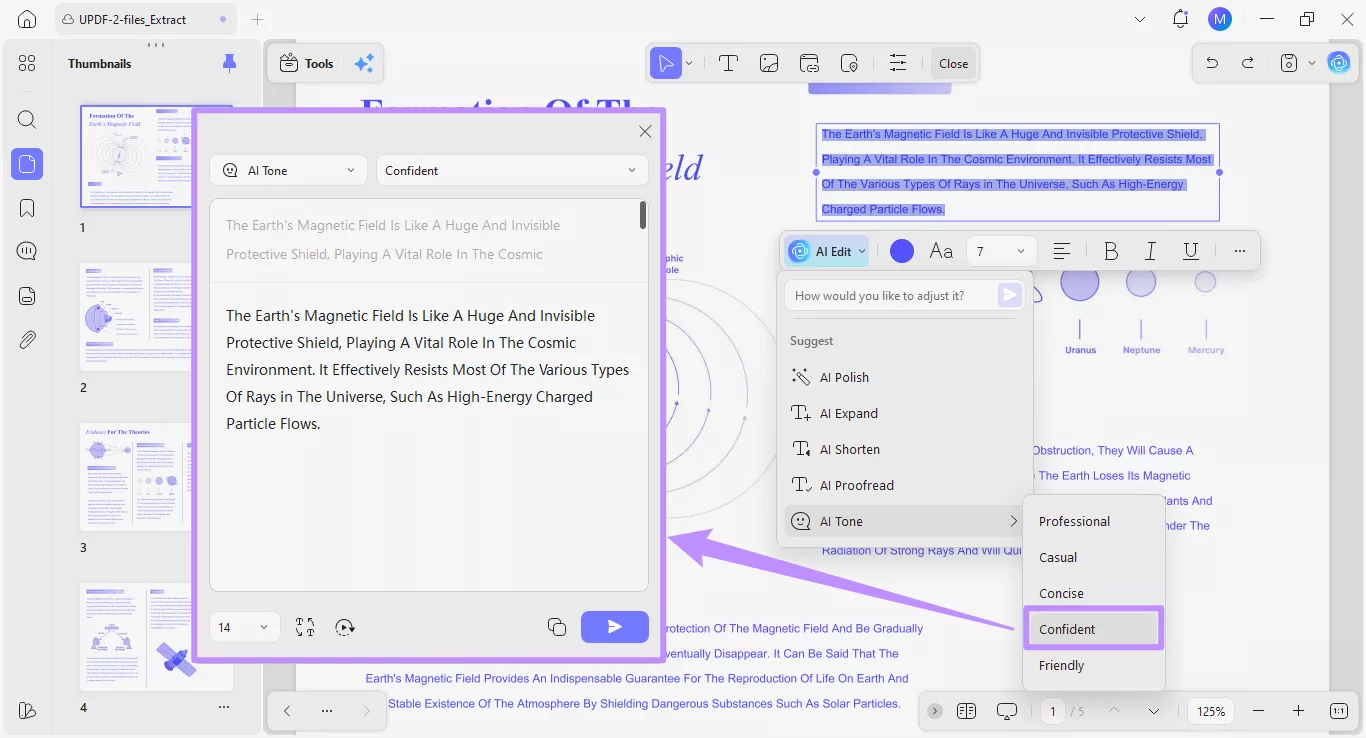Image resolution: width=1366 pixels, height=738 pixels.
Task: Open the 125% zoom level dropdown
Action: coord(1212,711)
